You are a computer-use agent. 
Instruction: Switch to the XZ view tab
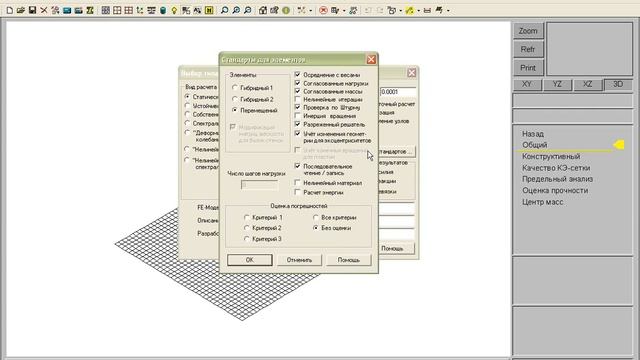coord(587,84)
